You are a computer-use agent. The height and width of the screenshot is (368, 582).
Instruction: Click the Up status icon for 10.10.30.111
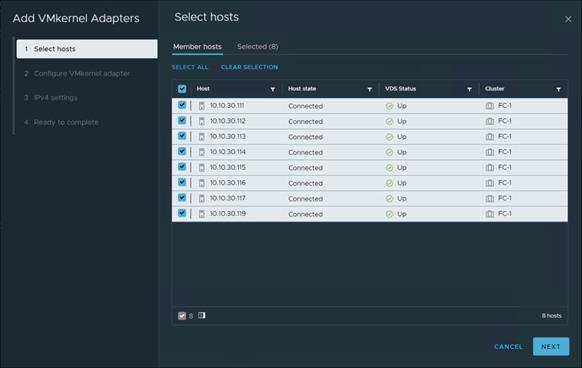[x=389, y=106]
